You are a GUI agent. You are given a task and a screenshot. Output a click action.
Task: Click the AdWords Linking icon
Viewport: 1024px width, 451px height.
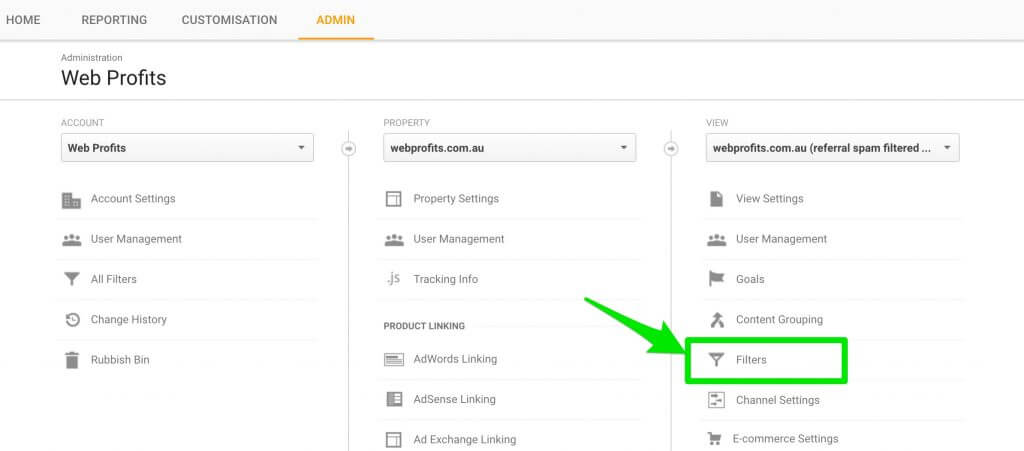pyautogui.click(x=394, y=360)
